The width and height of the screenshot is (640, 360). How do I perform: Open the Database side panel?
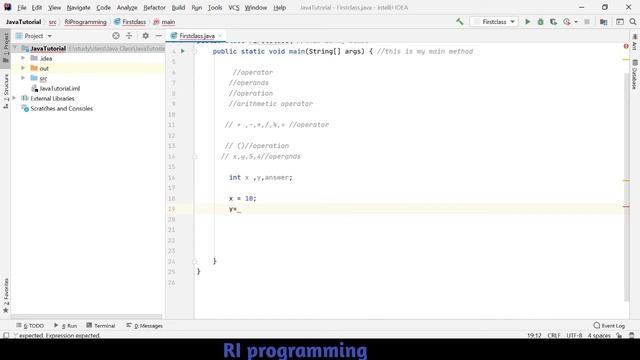tap(635, 75)
